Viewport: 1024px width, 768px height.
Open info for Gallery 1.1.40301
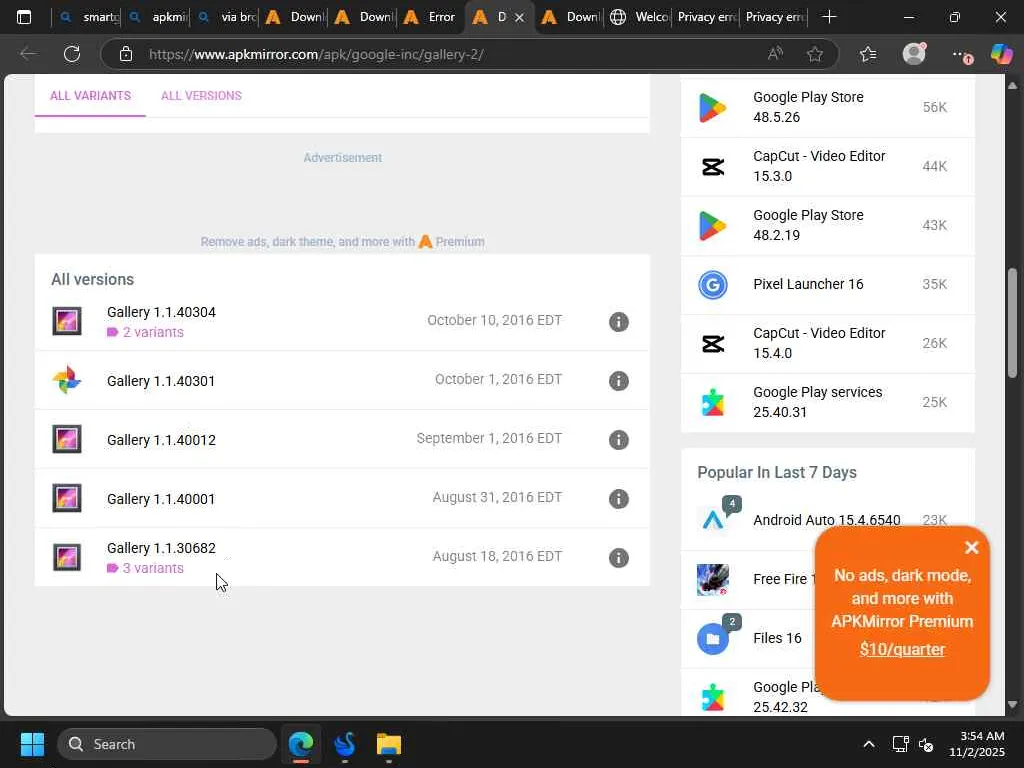[618, 381]
